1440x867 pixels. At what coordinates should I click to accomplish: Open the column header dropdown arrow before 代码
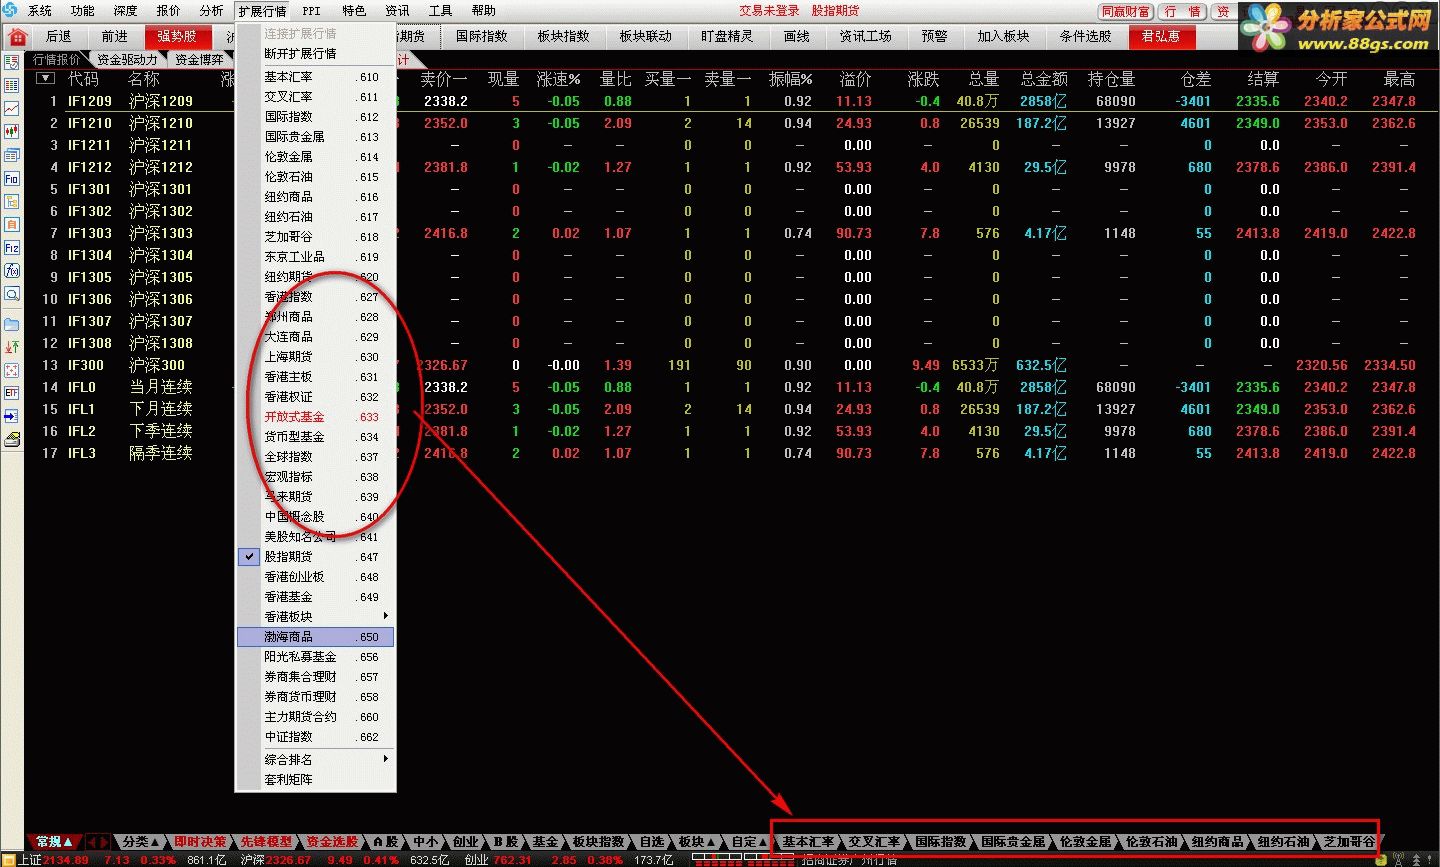click(x=45, y=78)
